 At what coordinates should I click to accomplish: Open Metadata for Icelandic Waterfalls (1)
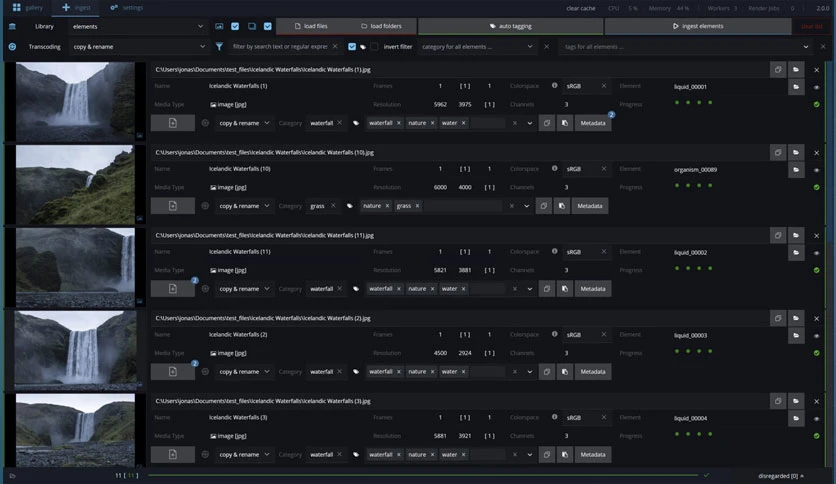point(593,123)
